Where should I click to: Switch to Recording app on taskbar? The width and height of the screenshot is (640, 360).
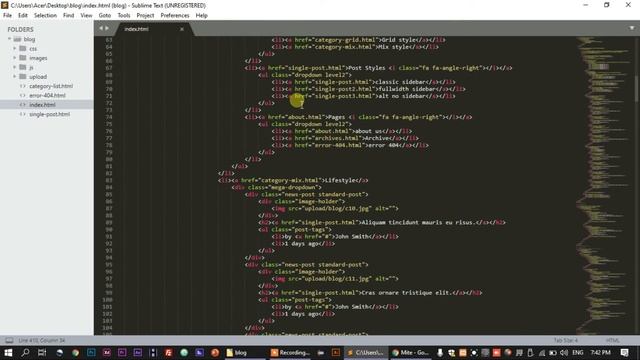pos(290,352)
